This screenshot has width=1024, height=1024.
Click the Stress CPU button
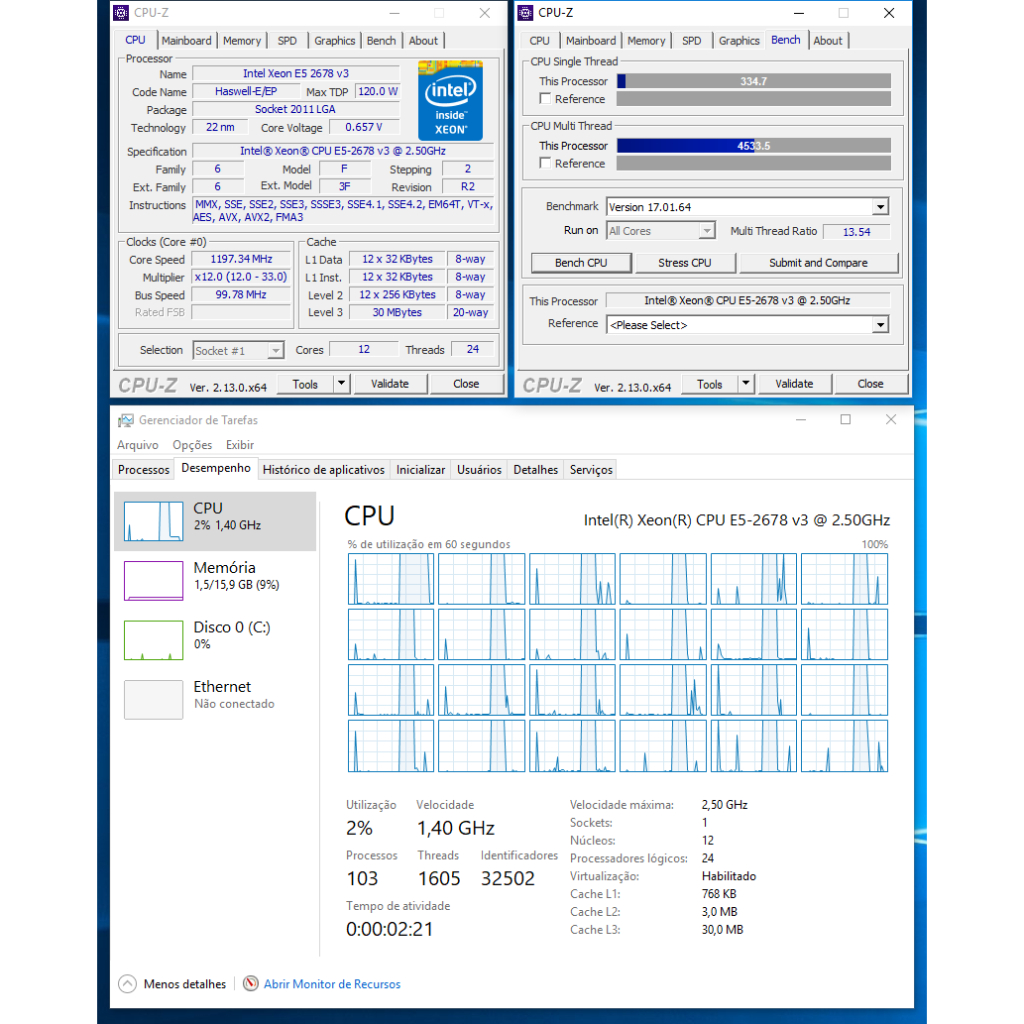[684, 263]
